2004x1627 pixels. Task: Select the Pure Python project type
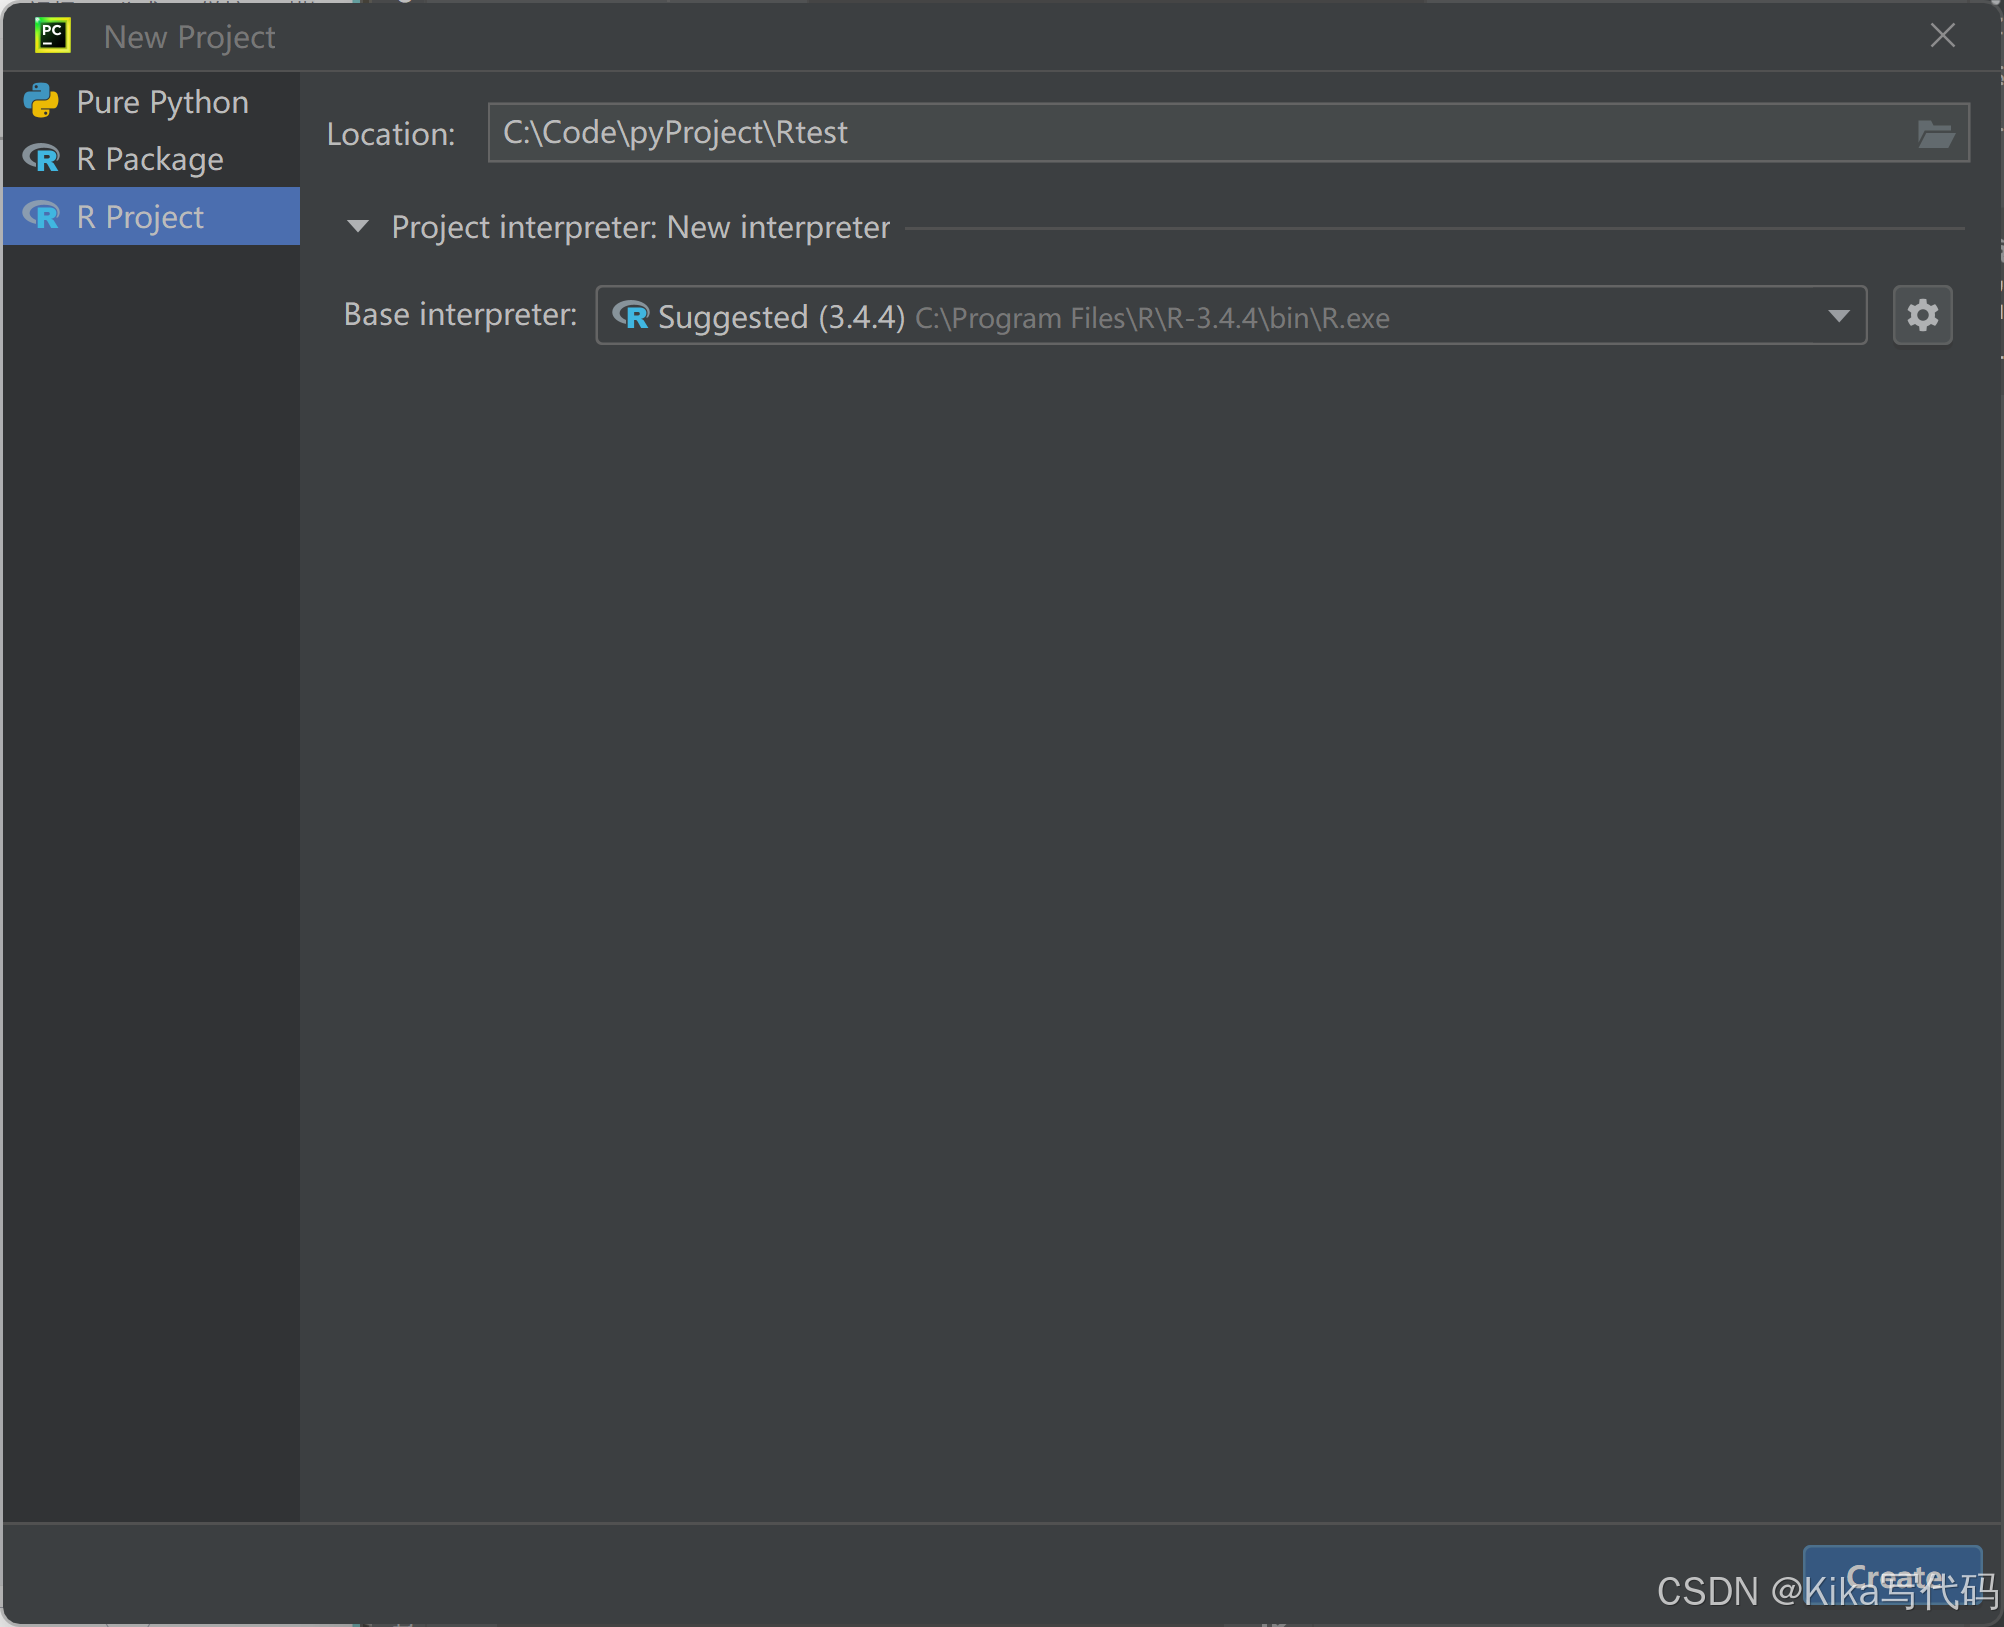coord(162,102)
